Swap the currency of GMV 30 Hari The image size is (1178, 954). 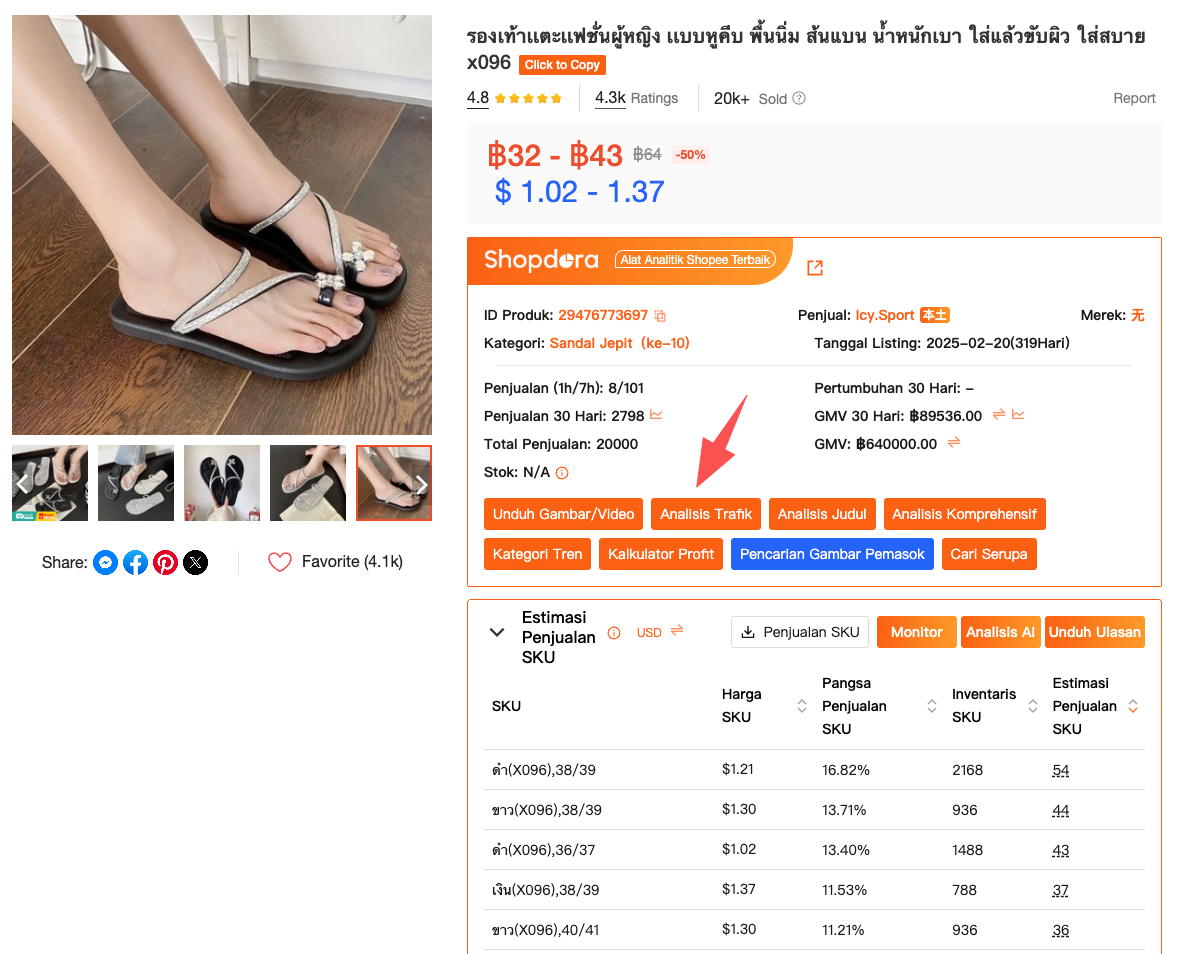(998, 415)
